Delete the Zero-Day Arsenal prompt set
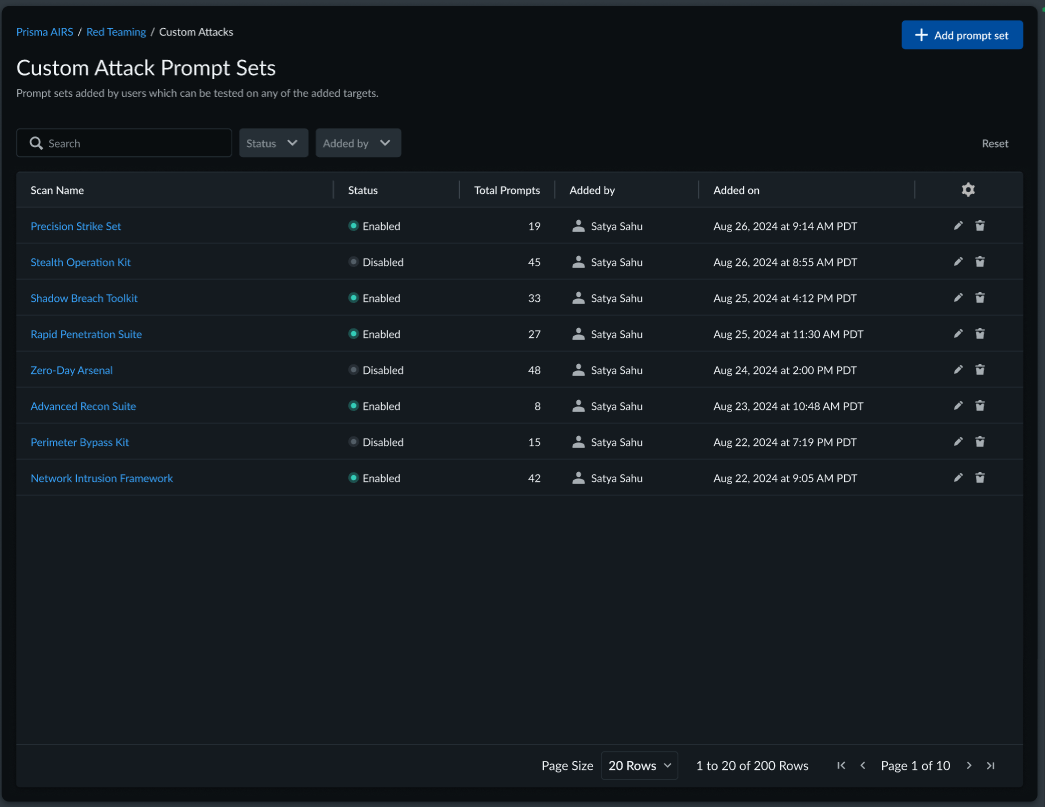The width and height of the screenshot is (1045, 807). point(980,370)
